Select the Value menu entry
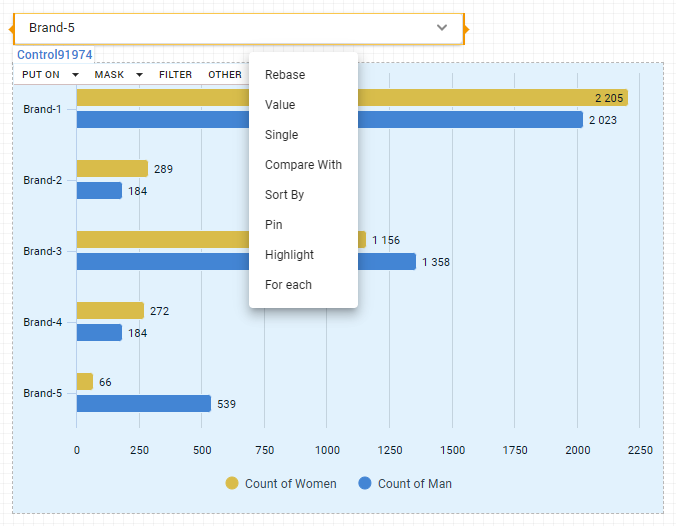Viewport: 676px width, 526px height. [x=280, y=105]
